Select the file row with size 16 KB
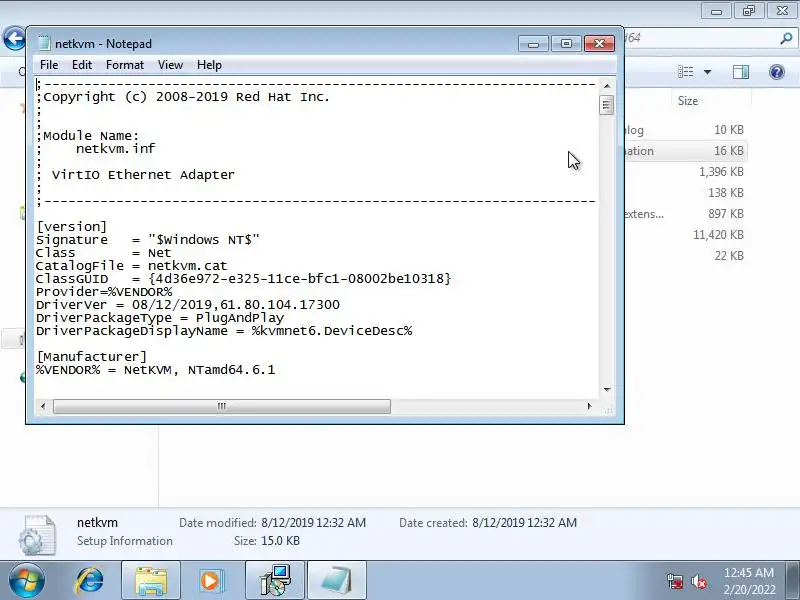Screen dimensions: 800x600 685,151
